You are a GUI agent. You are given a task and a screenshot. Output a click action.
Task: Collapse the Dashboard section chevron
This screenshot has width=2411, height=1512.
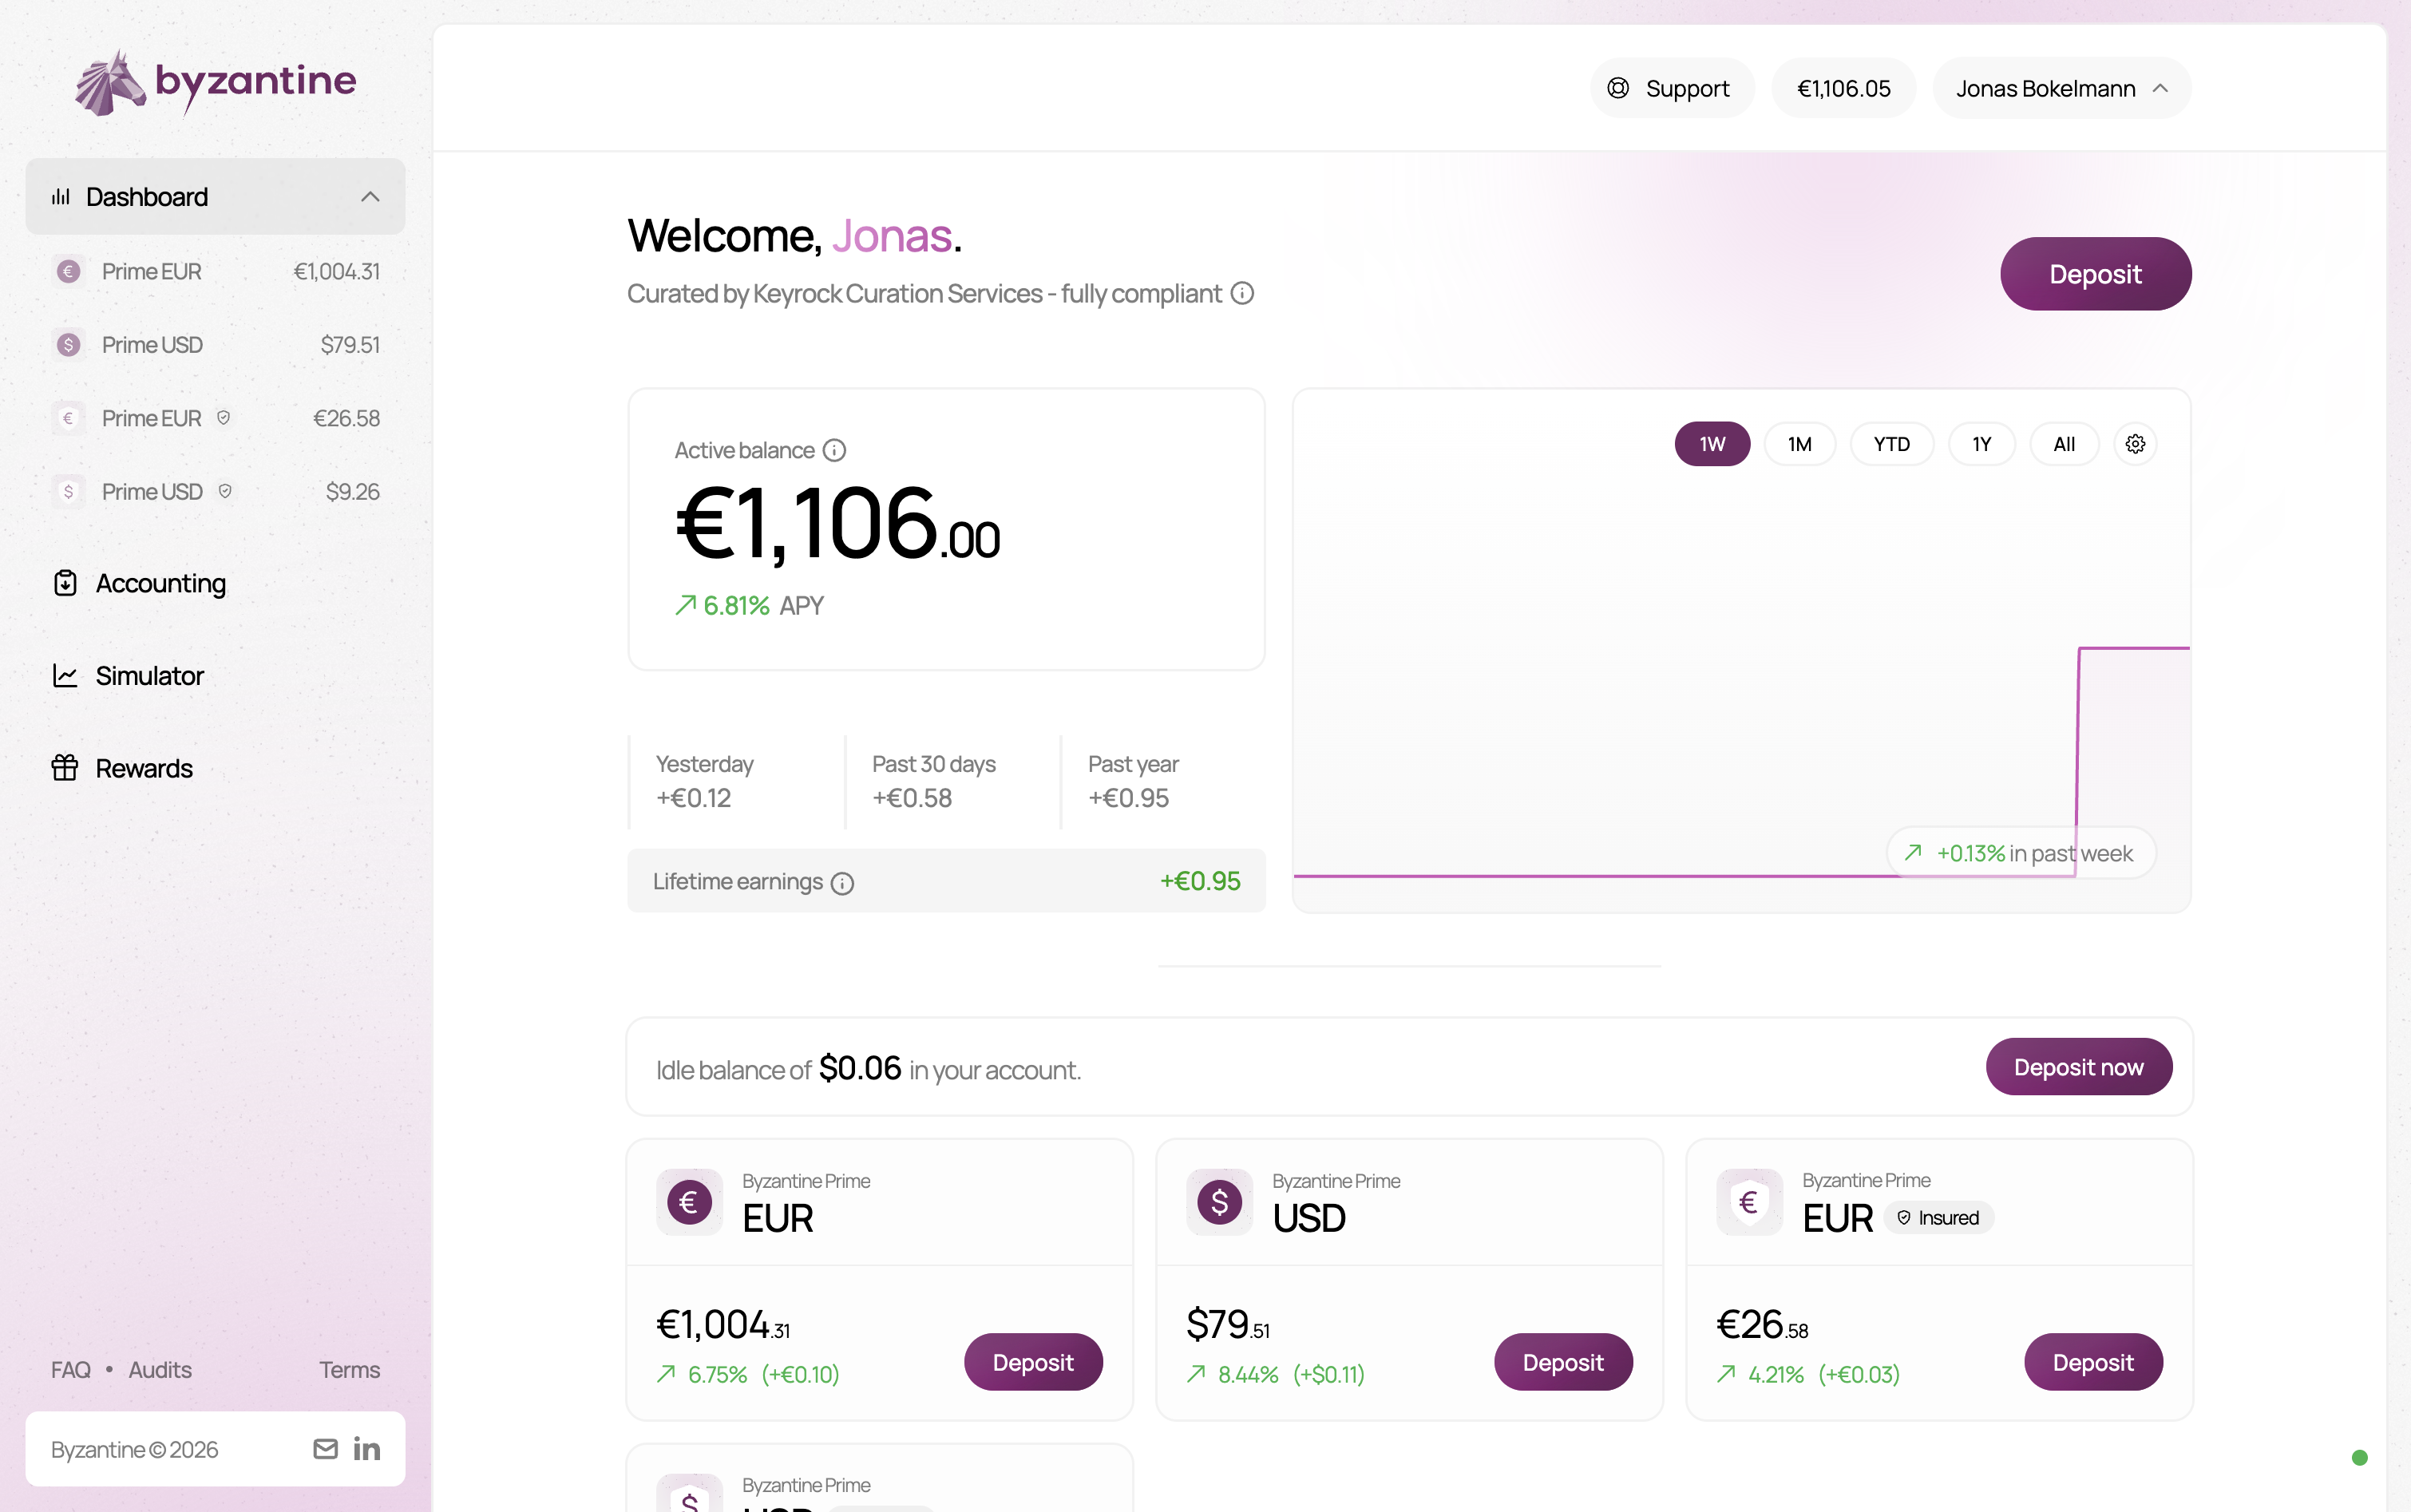point(370,197)
